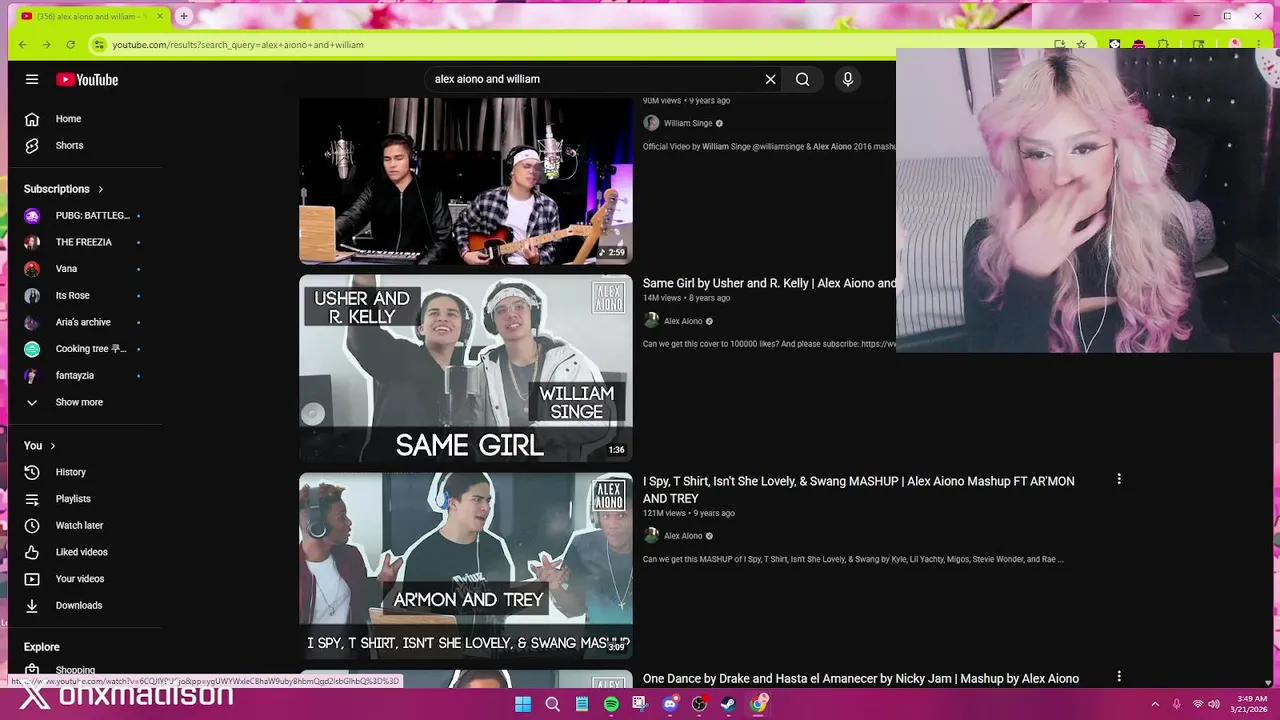Open the One Dance by Drake mashup title
Viewport: 1280px width, 720px height.
(x=861, y=679)
